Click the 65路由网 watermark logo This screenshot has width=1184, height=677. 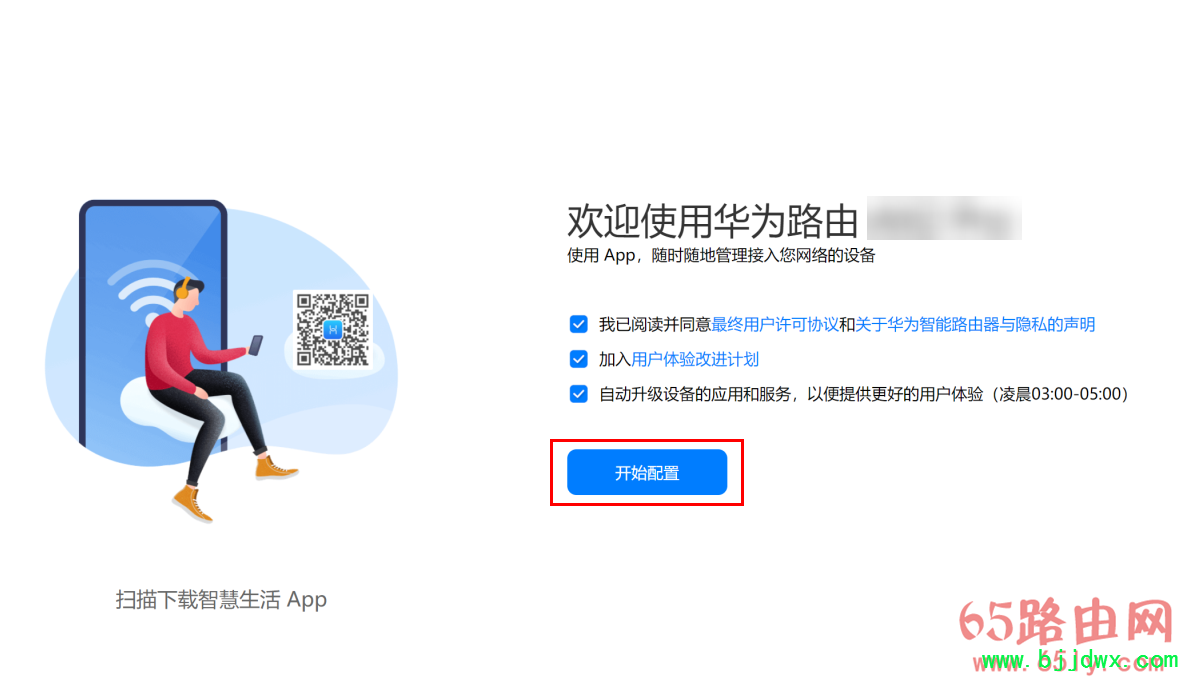click(x=1068, y=623)
